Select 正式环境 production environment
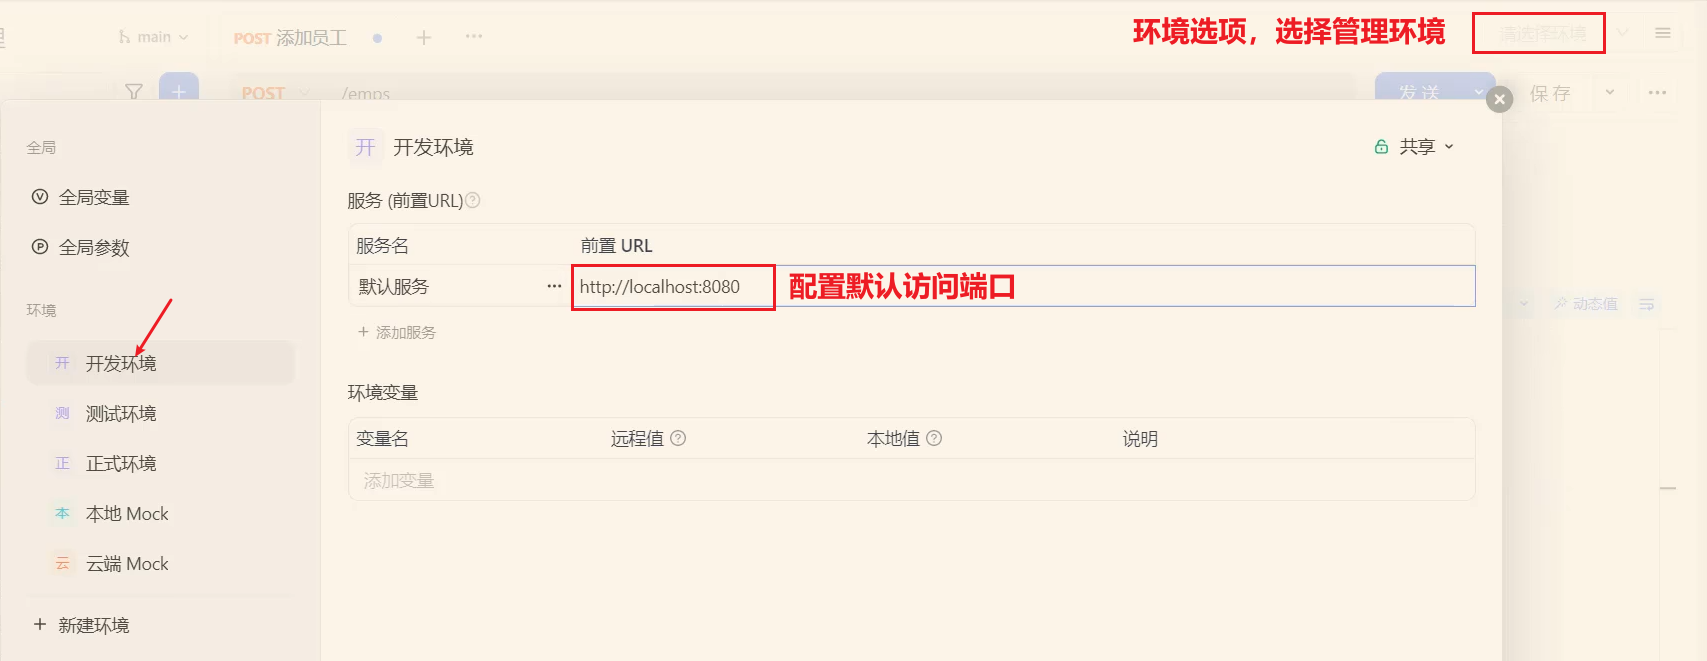Viewport: 1707px width, 661px height. point(121,463)
